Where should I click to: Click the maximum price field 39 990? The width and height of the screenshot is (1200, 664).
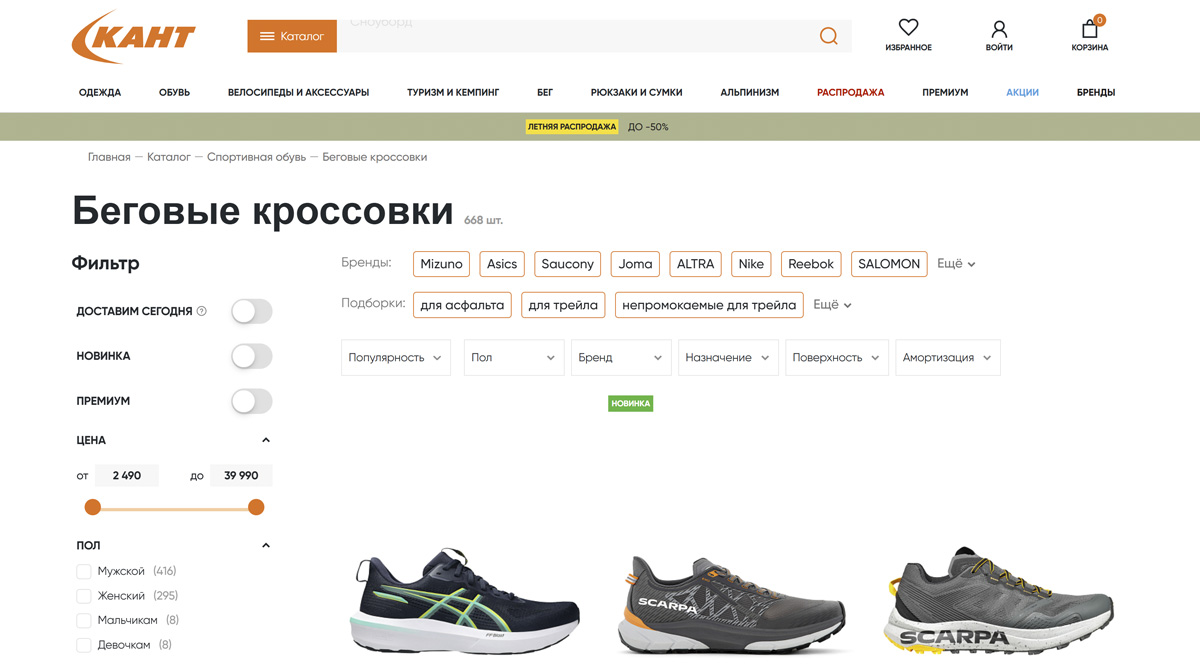(241, 476)
